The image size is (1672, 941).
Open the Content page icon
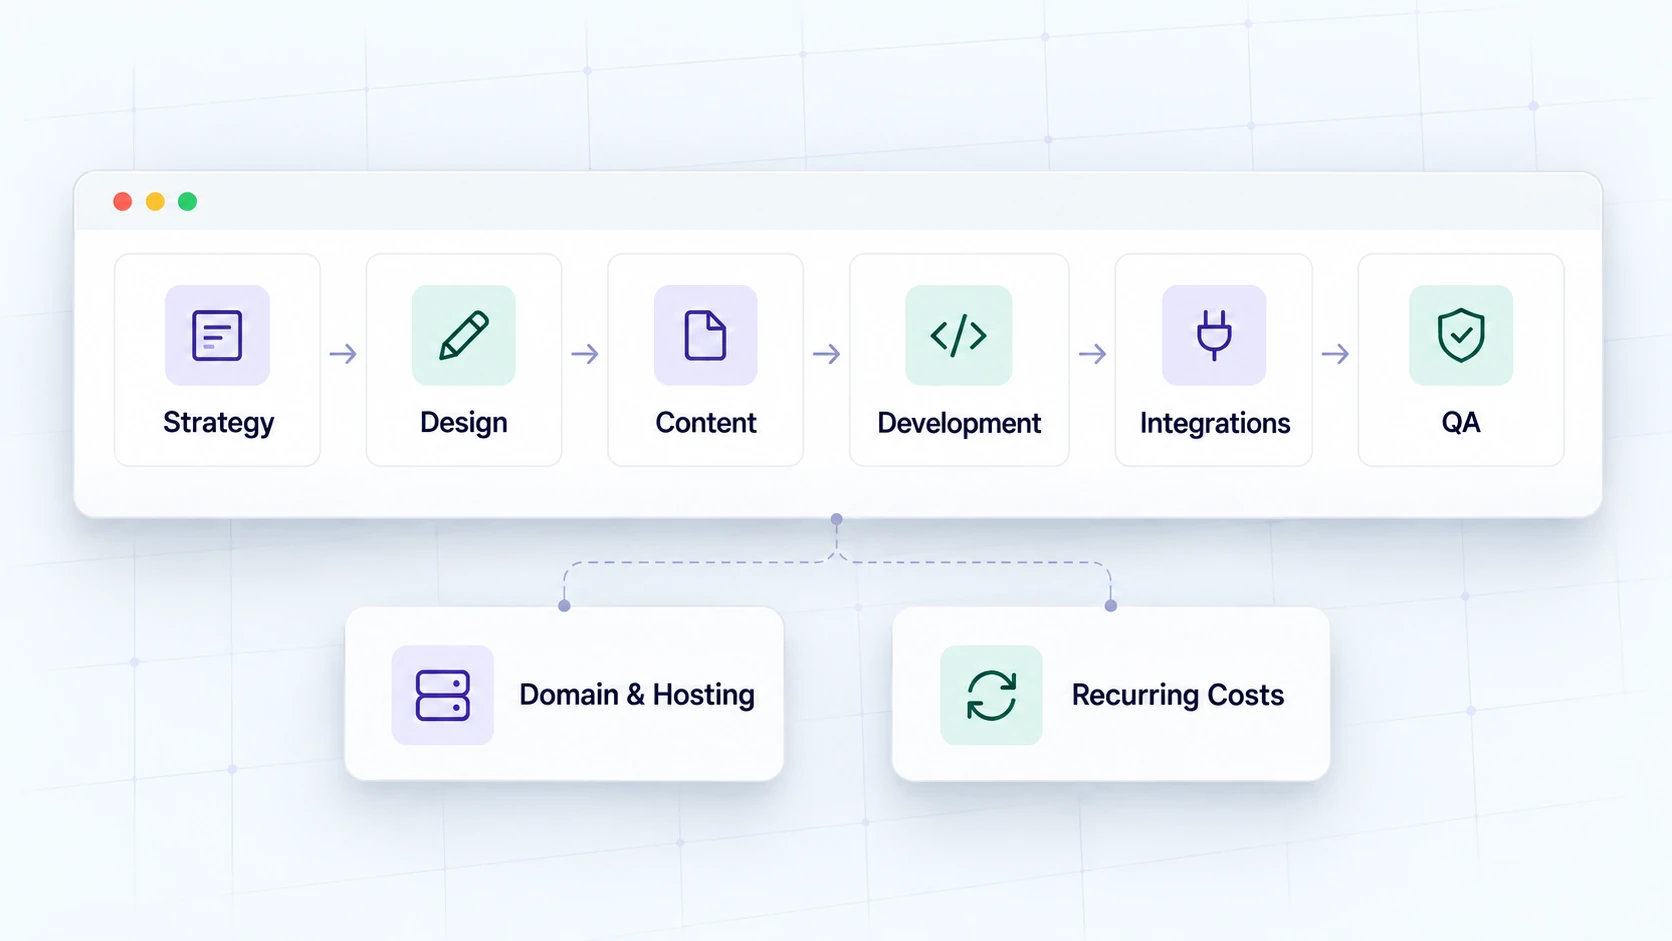click(x=705, y=335)
